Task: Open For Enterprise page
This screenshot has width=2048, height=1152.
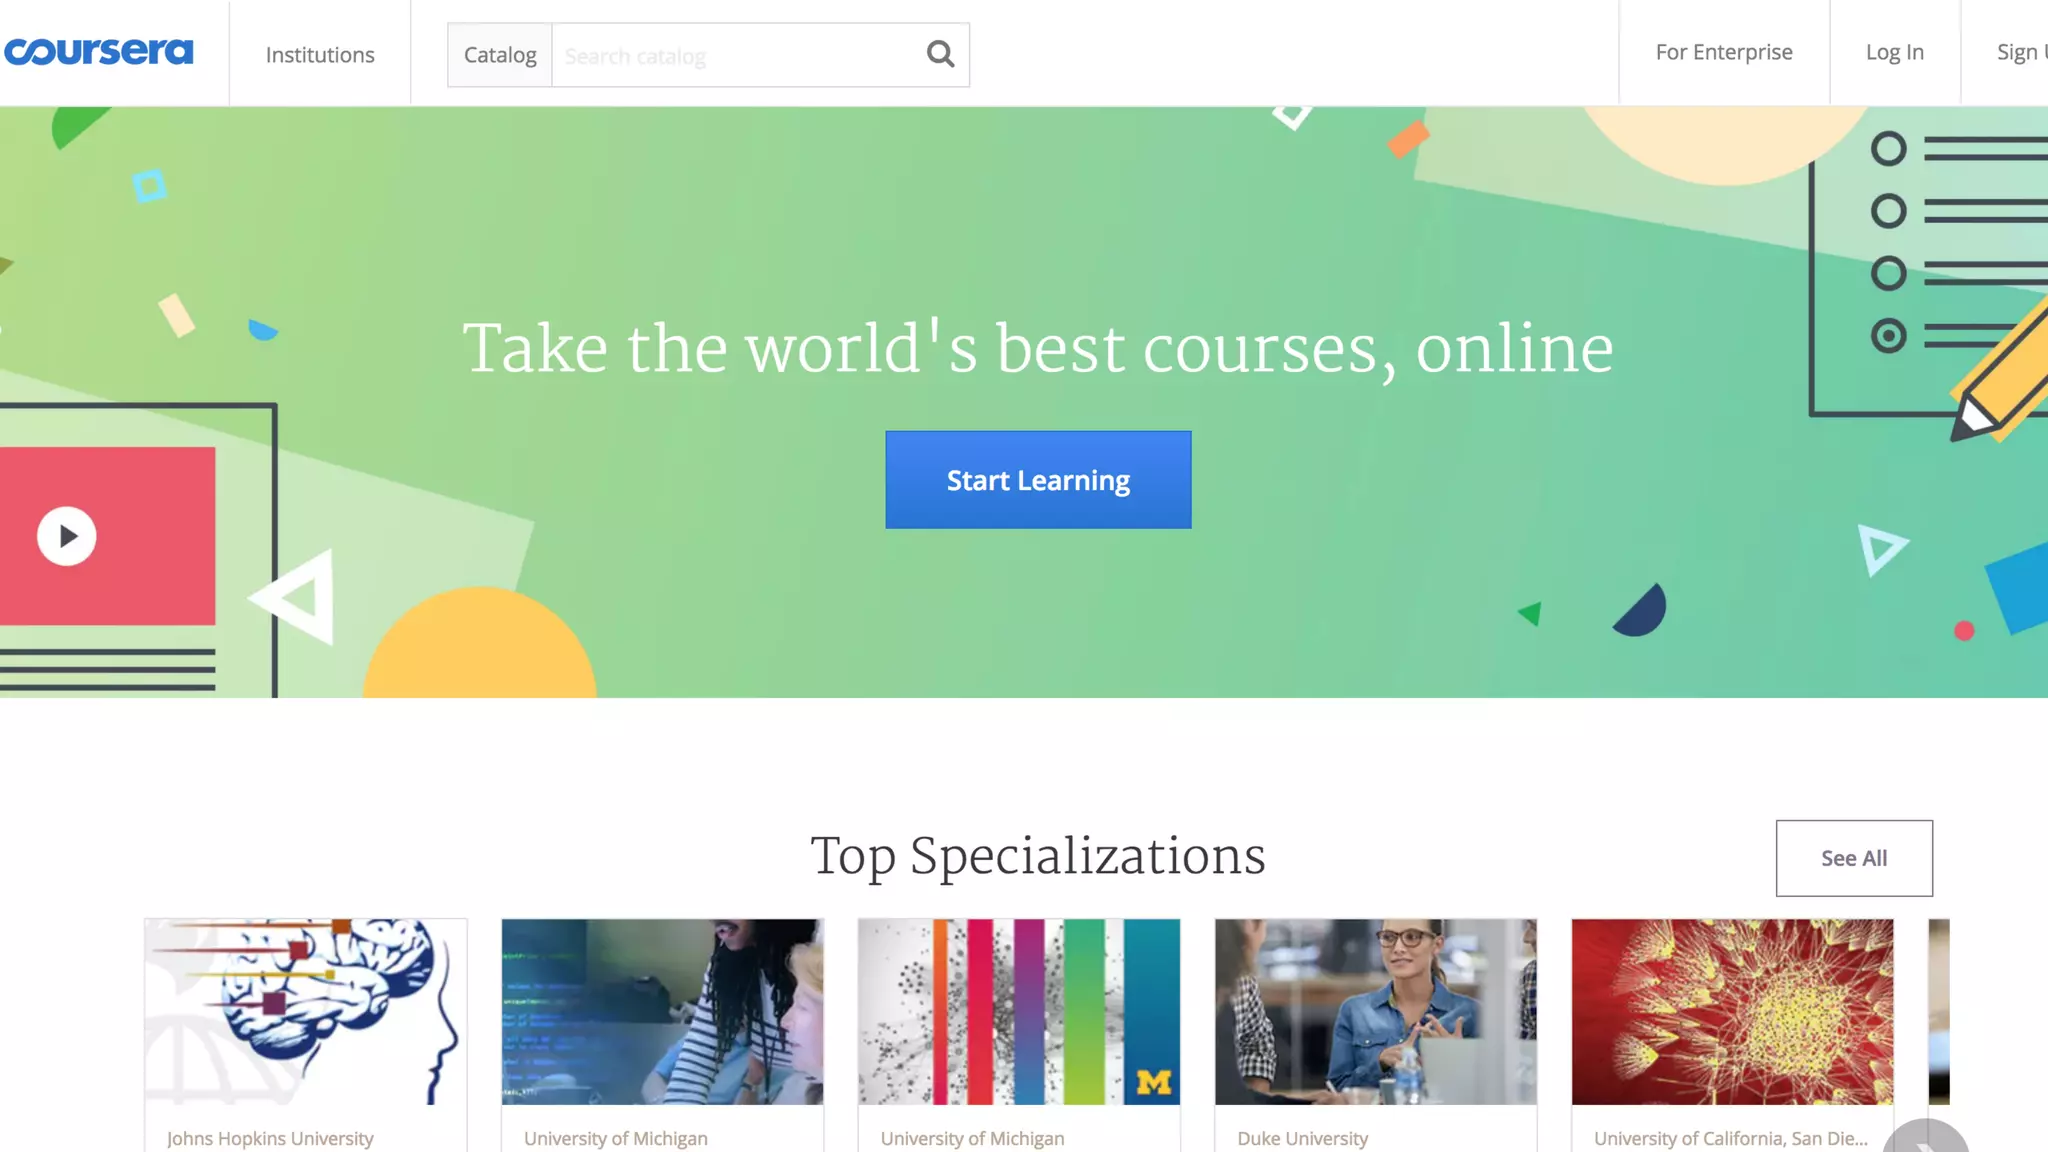Action: [x=1724, y=52]
